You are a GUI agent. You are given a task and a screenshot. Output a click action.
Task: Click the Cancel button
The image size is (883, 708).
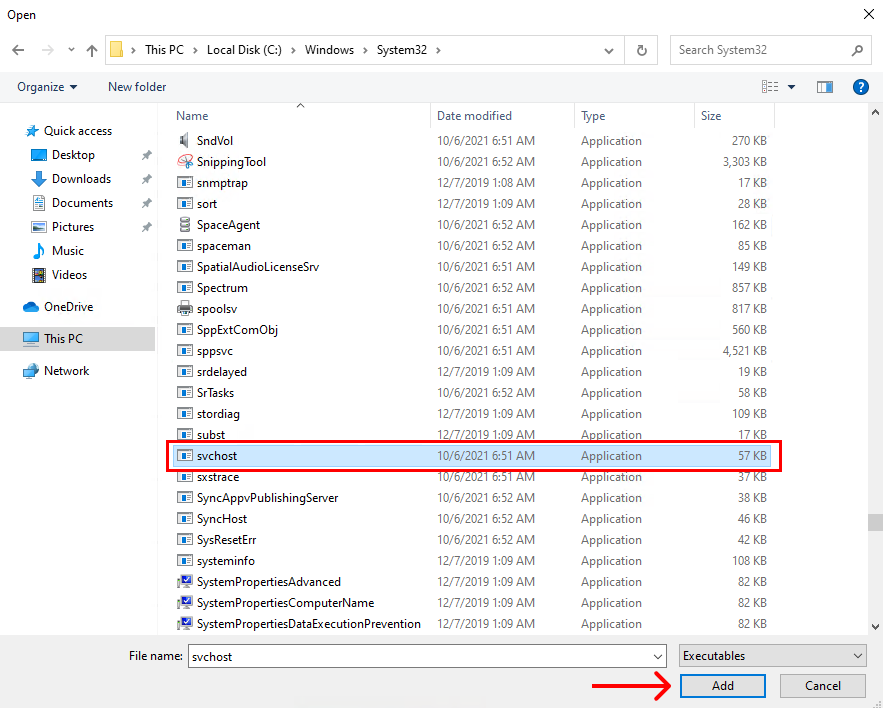click(822, 686)
